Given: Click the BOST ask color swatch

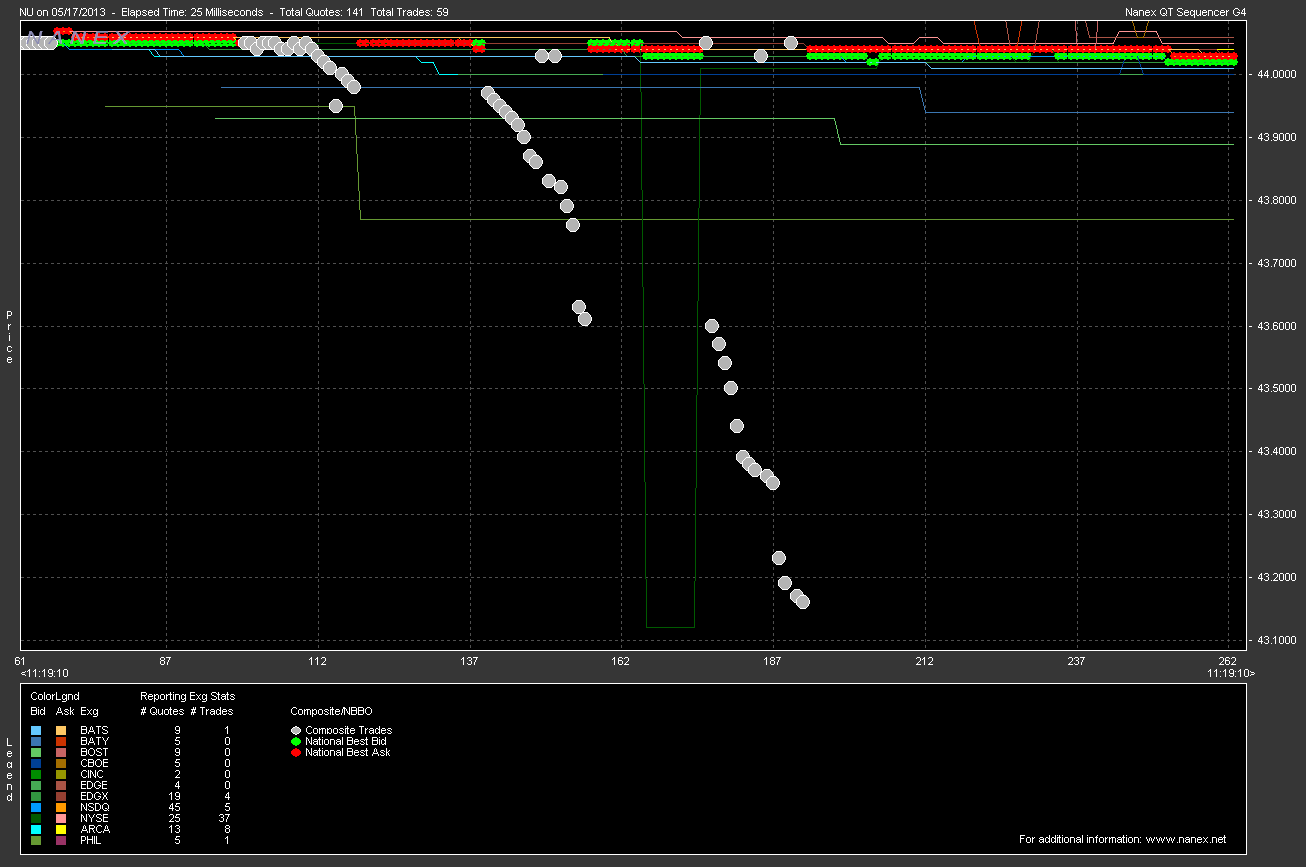Looking at the screenshot, I should coord(62,753).
